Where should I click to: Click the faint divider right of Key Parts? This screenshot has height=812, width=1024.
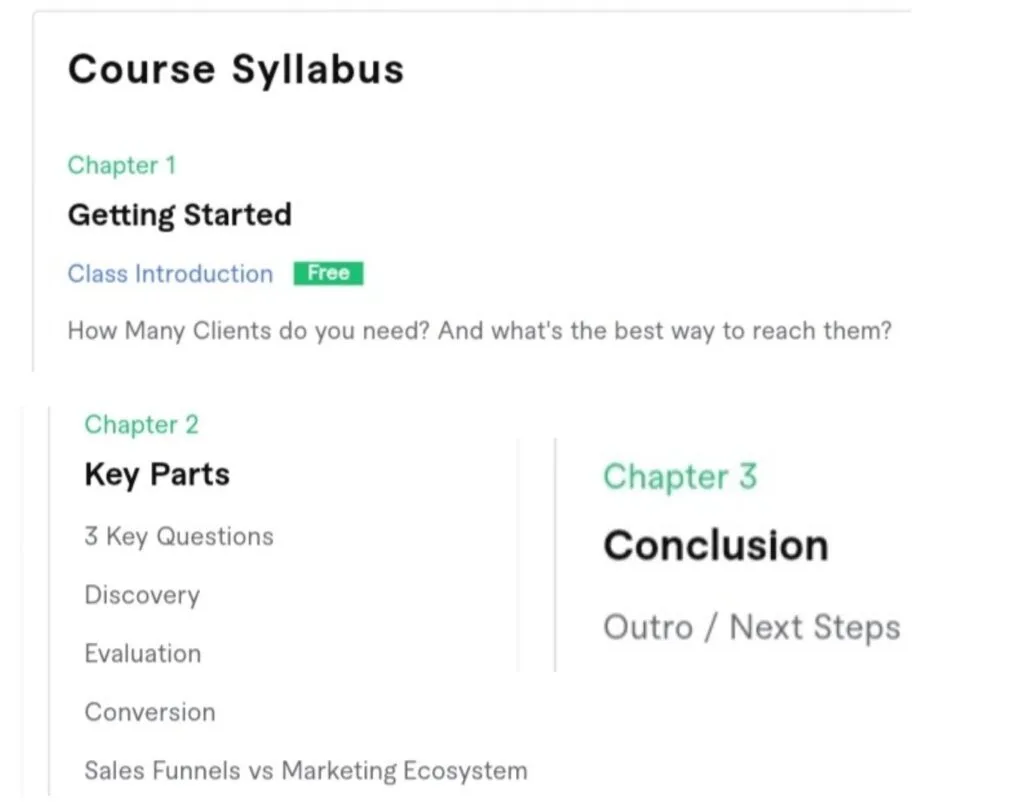(518, 555)
